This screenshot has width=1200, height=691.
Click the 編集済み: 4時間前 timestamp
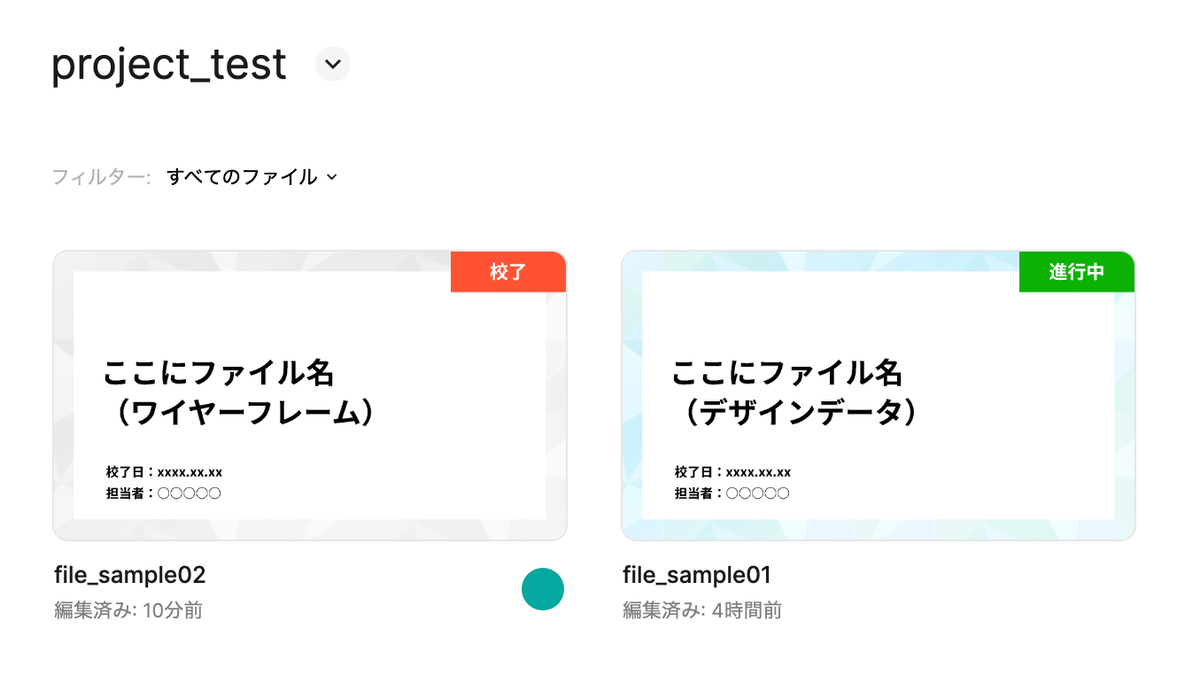(702, 610)
